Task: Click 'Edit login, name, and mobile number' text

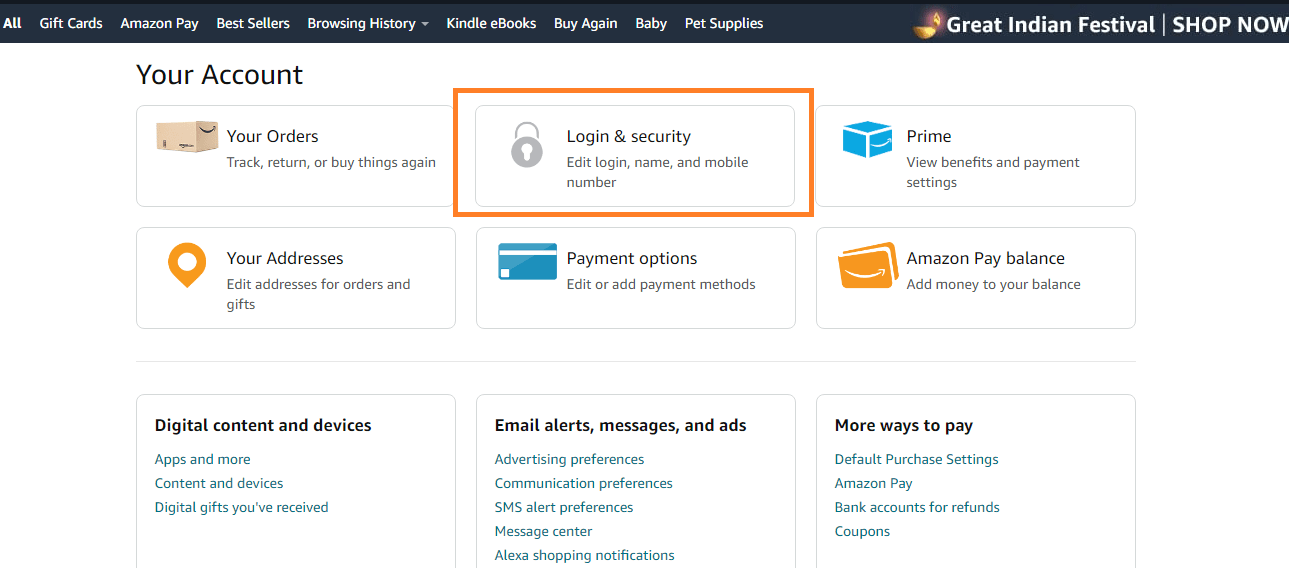Action: [x=658, y=172]
